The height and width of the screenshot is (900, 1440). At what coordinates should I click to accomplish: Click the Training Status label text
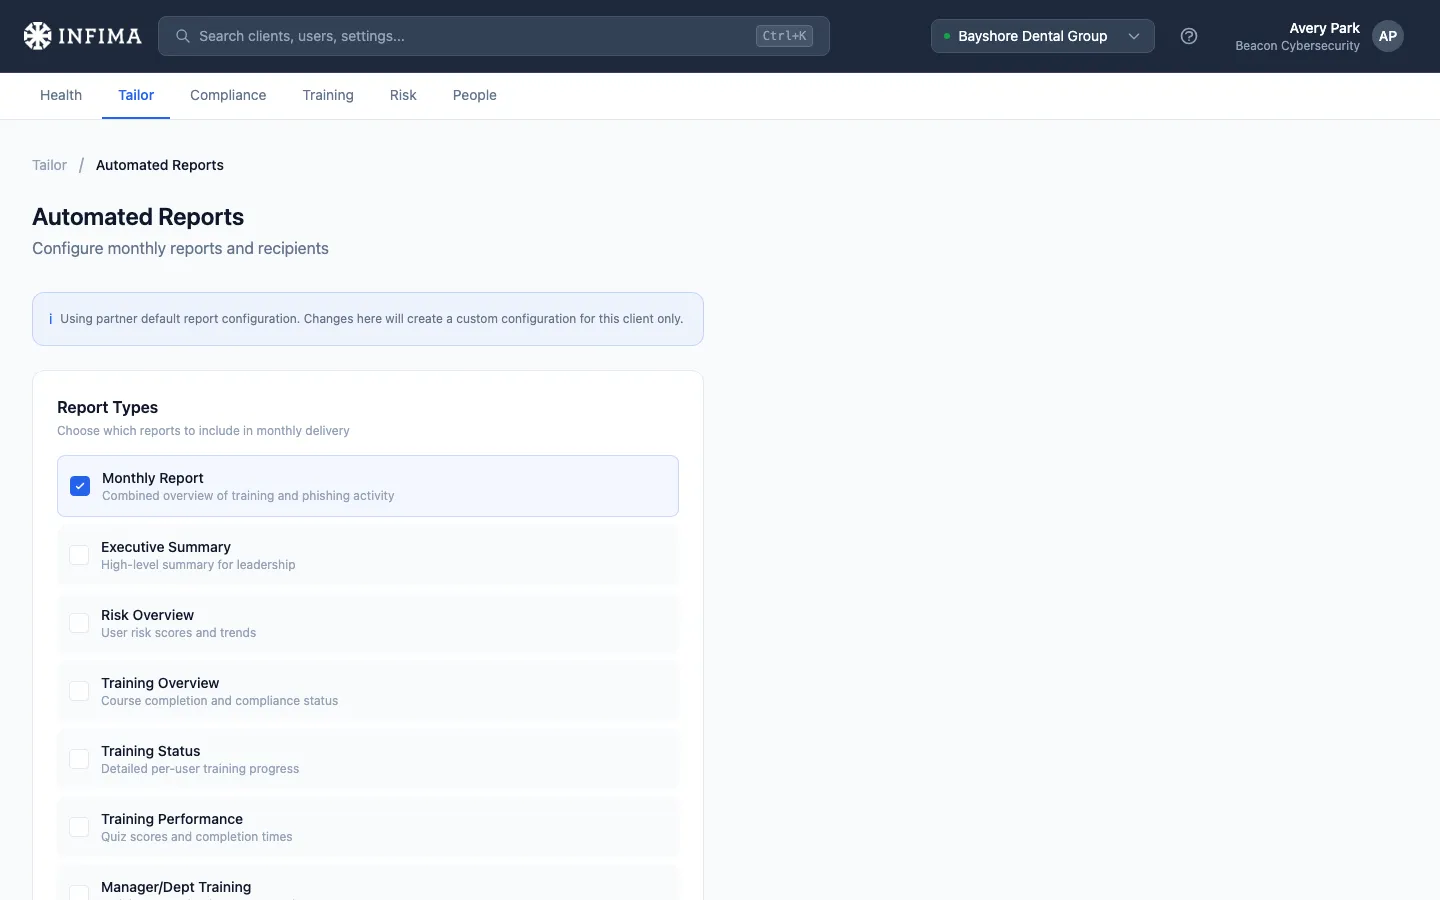tap(150, 751)
